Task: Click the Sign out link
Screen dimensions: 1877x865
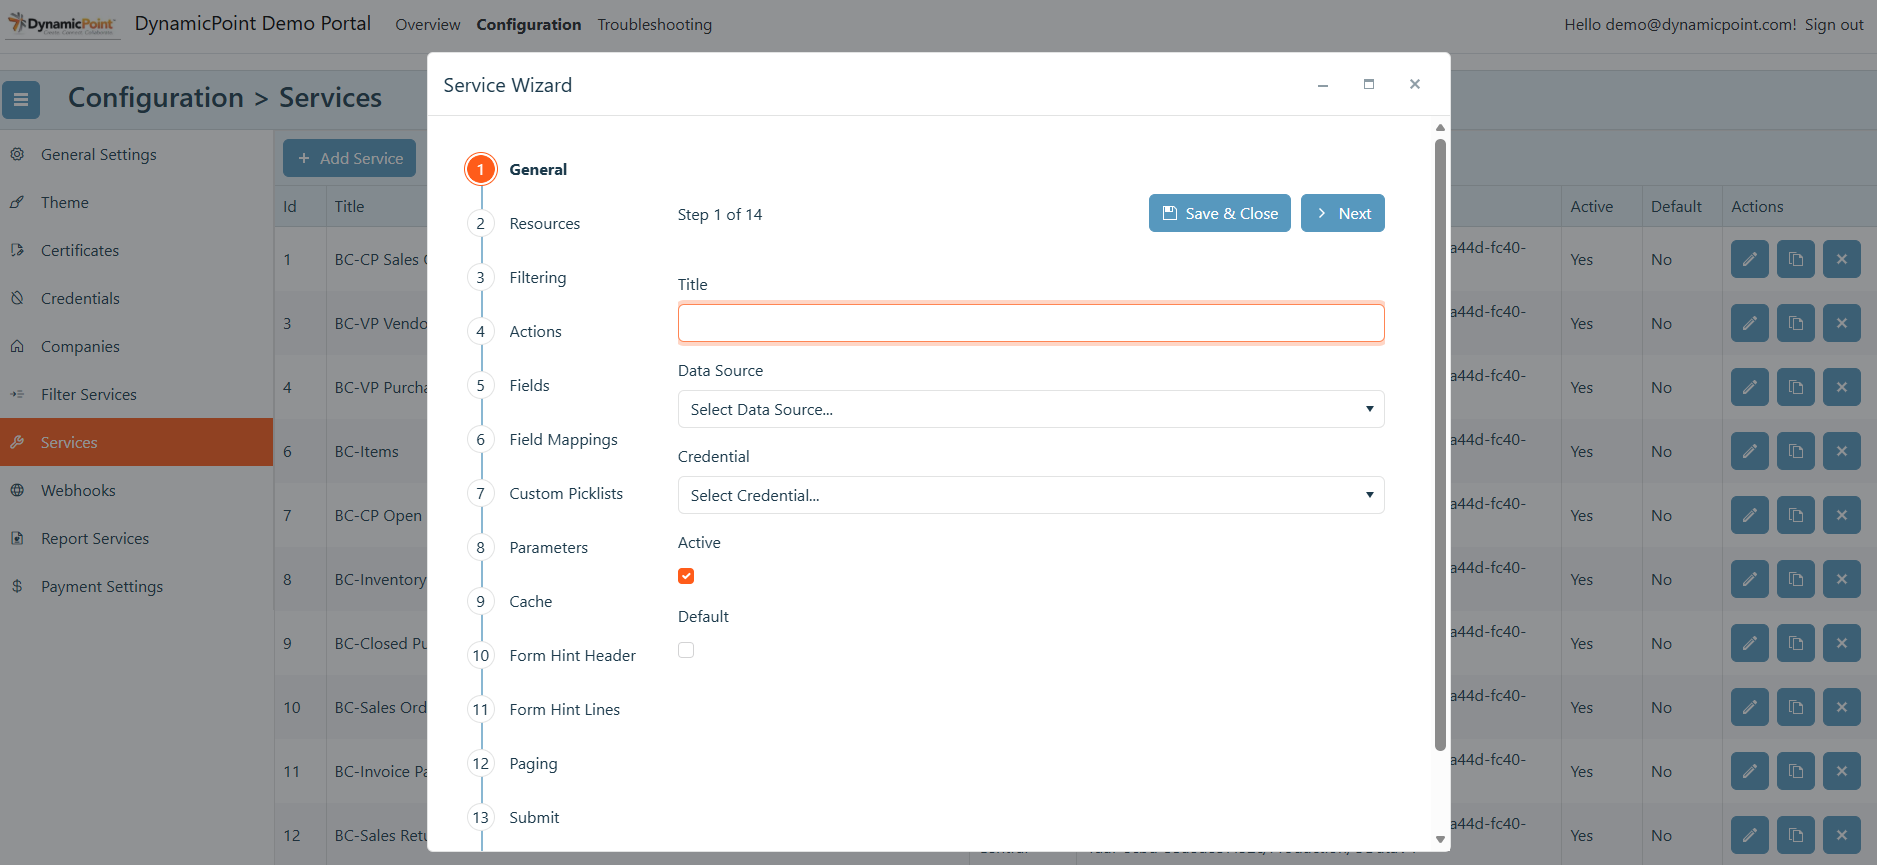Action: tap(1834, 24)
